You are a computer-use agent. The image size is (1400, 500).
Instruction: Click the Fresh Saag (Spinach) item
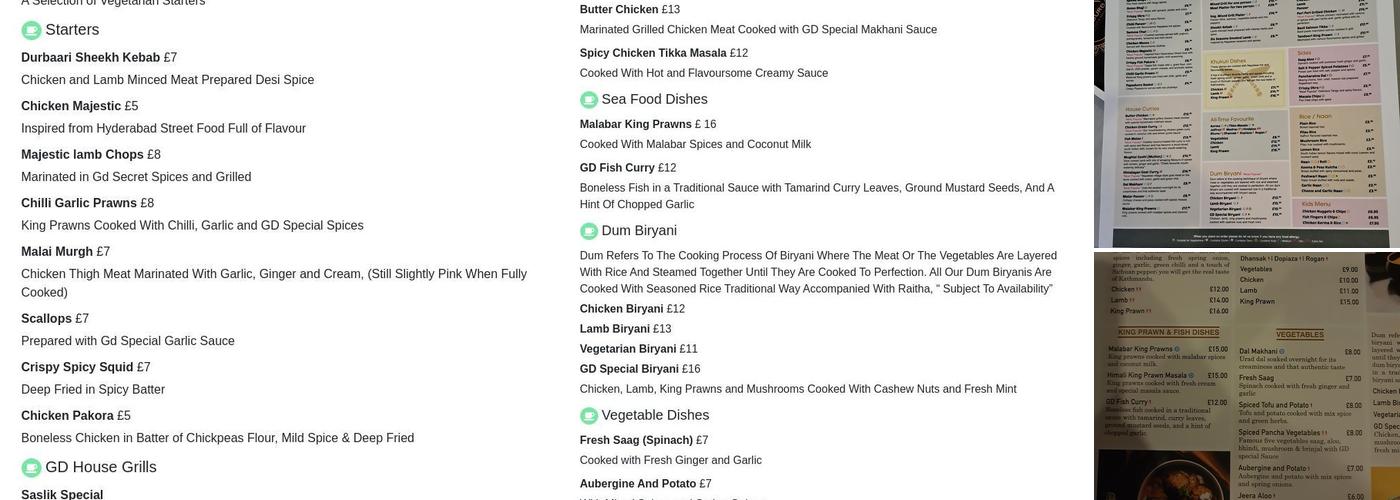click(636, 440)
